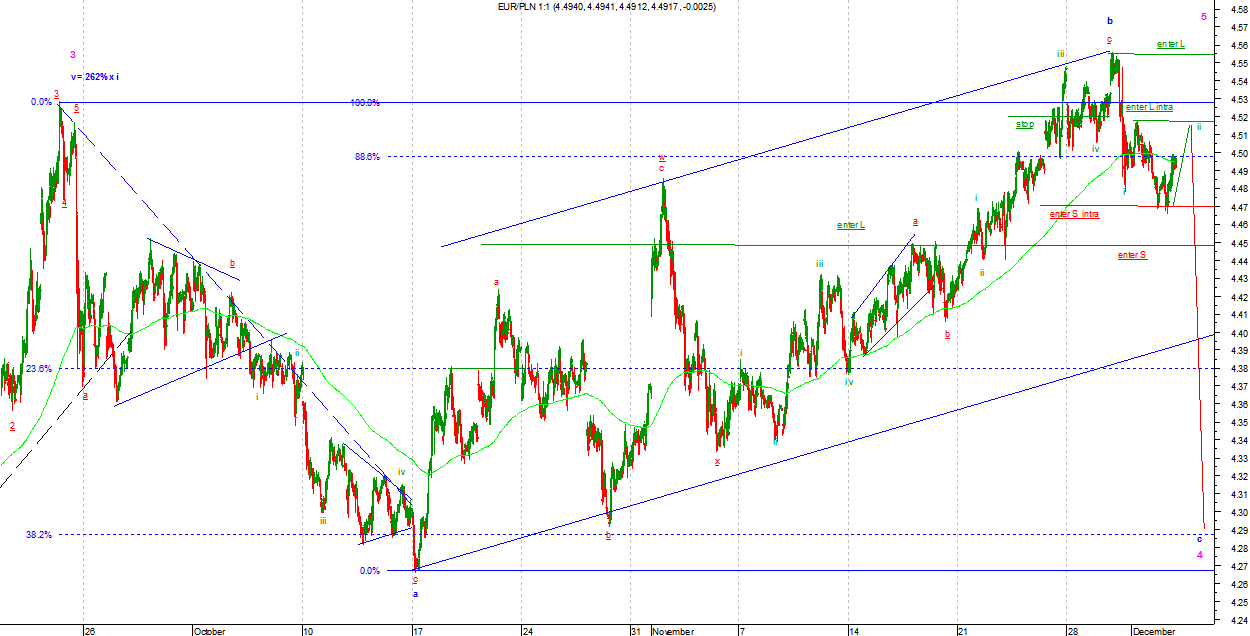1250x636 pixels.
Task: Click the 100.0% Fibonacci label
Action: (364, 102)
